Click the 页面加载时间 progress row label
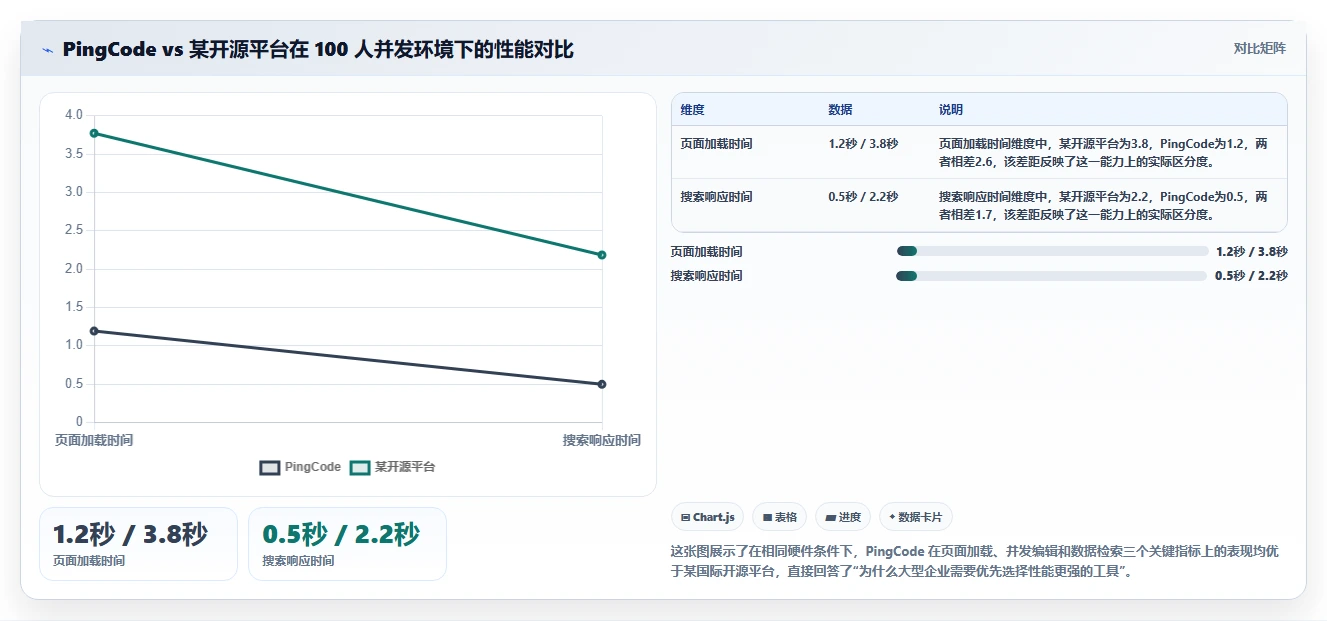 706,252
